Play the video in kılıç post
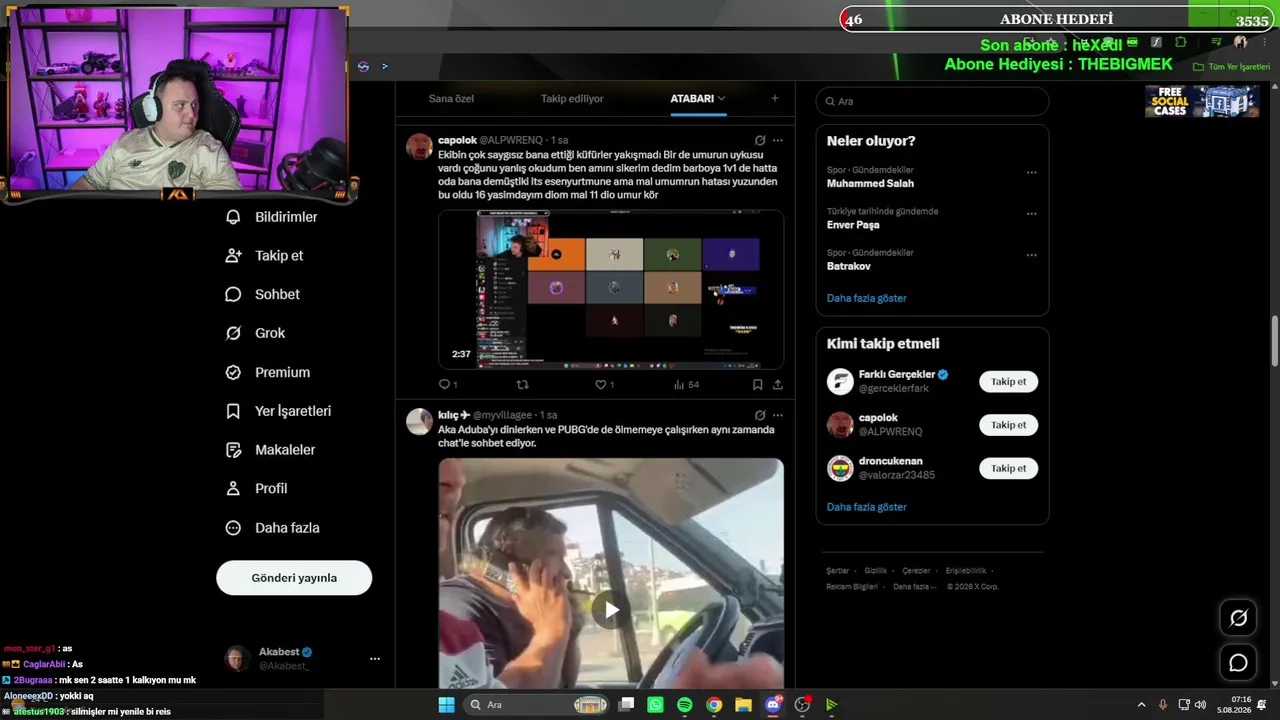The width and height of the screenshot is (1280, 720). (x=611, y=610)
